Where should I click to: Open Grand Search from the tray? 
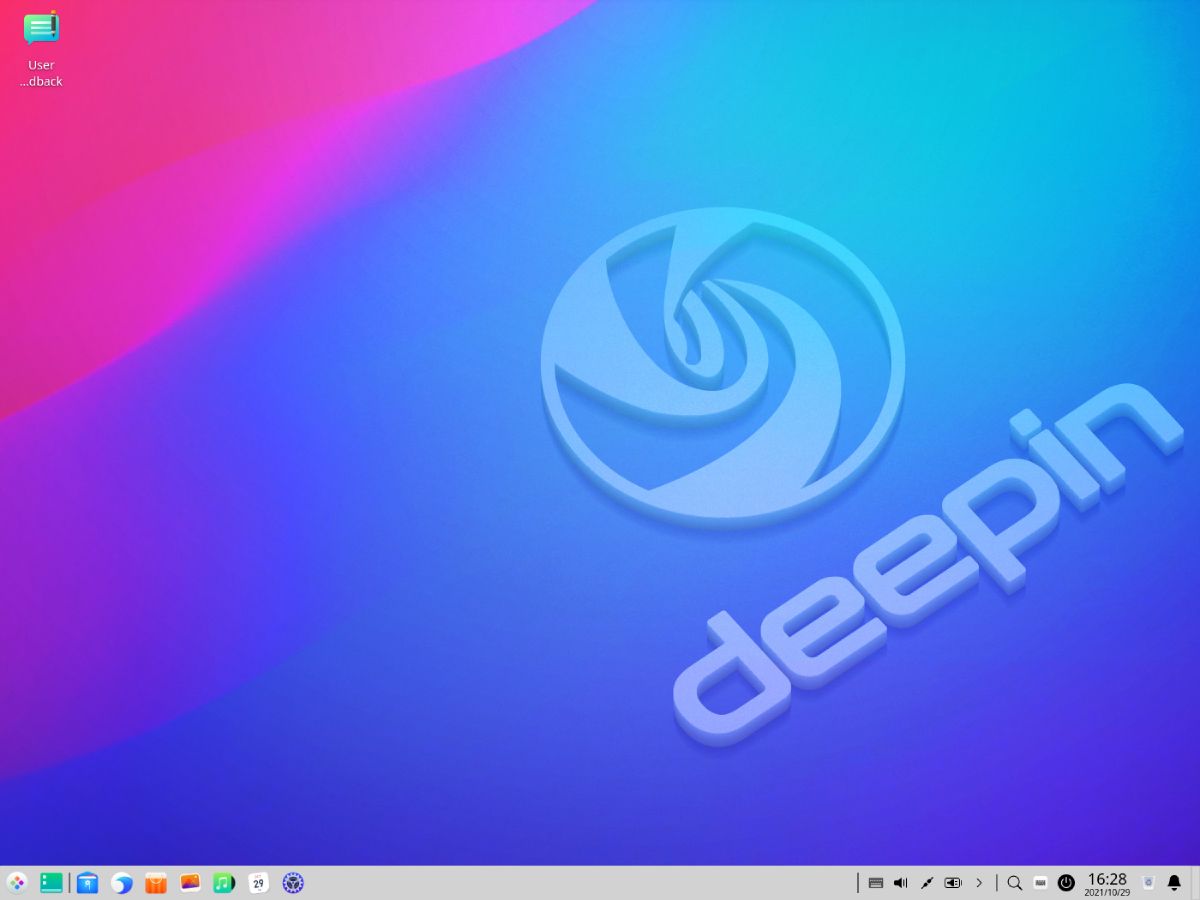[x=1014, y=883]
